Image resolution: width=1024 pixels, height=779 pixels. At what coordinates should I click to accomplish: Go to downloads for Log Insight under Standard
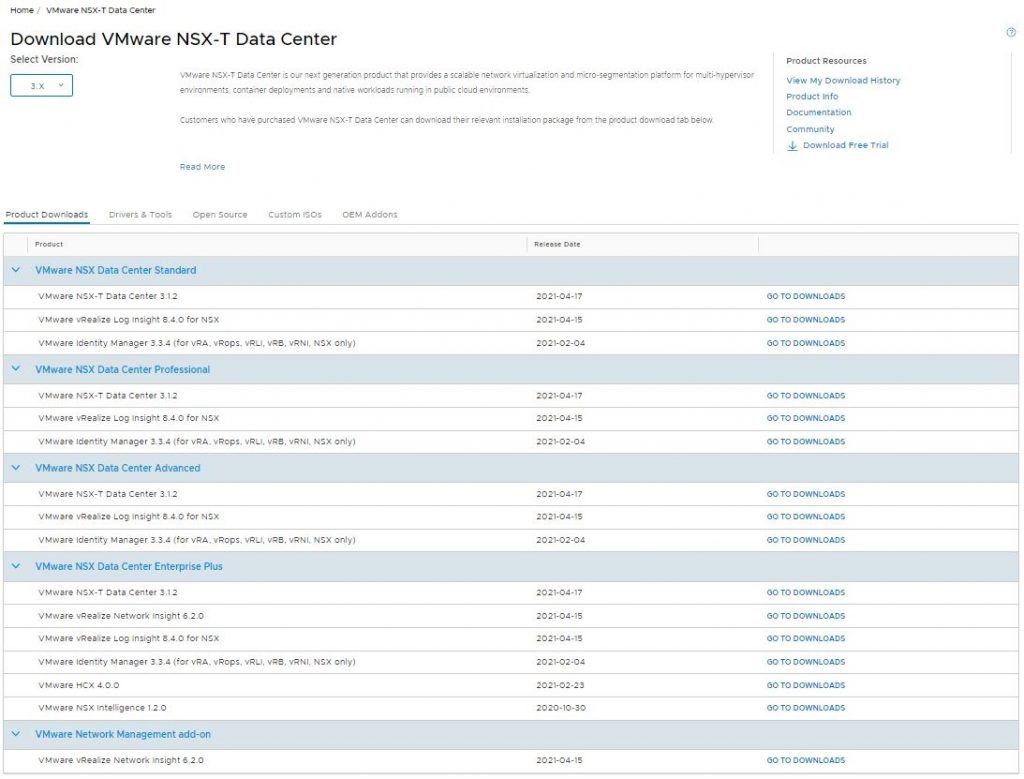[806, 319]
